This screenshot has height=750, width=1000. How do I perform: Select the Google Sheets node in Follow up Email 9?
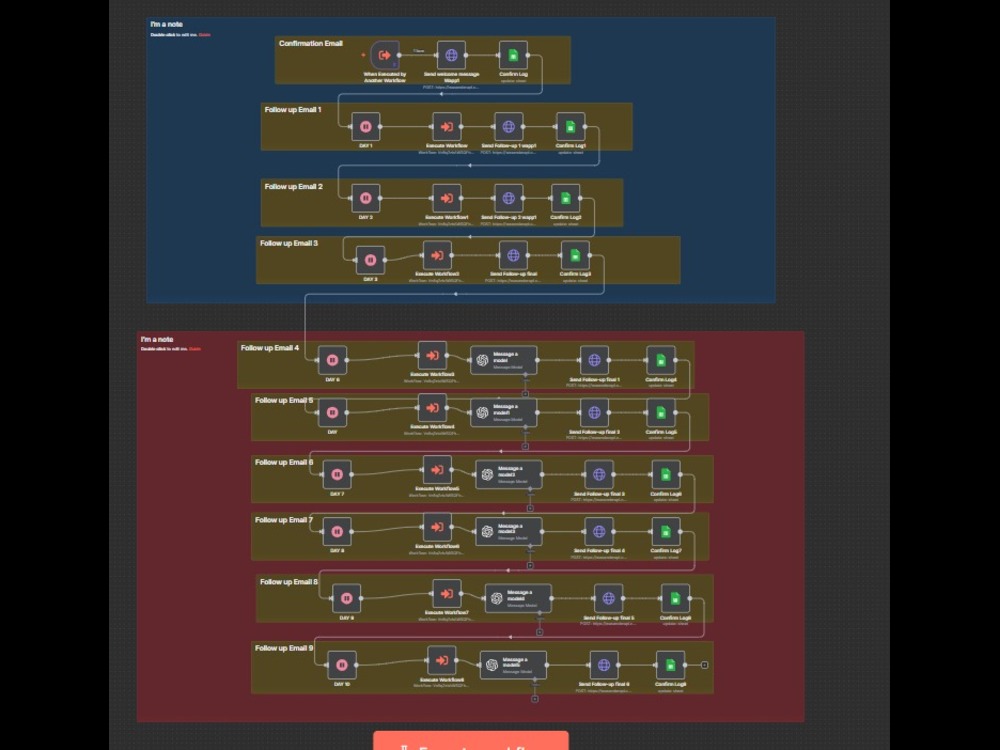pyautogui.click(x=670, y=665)
